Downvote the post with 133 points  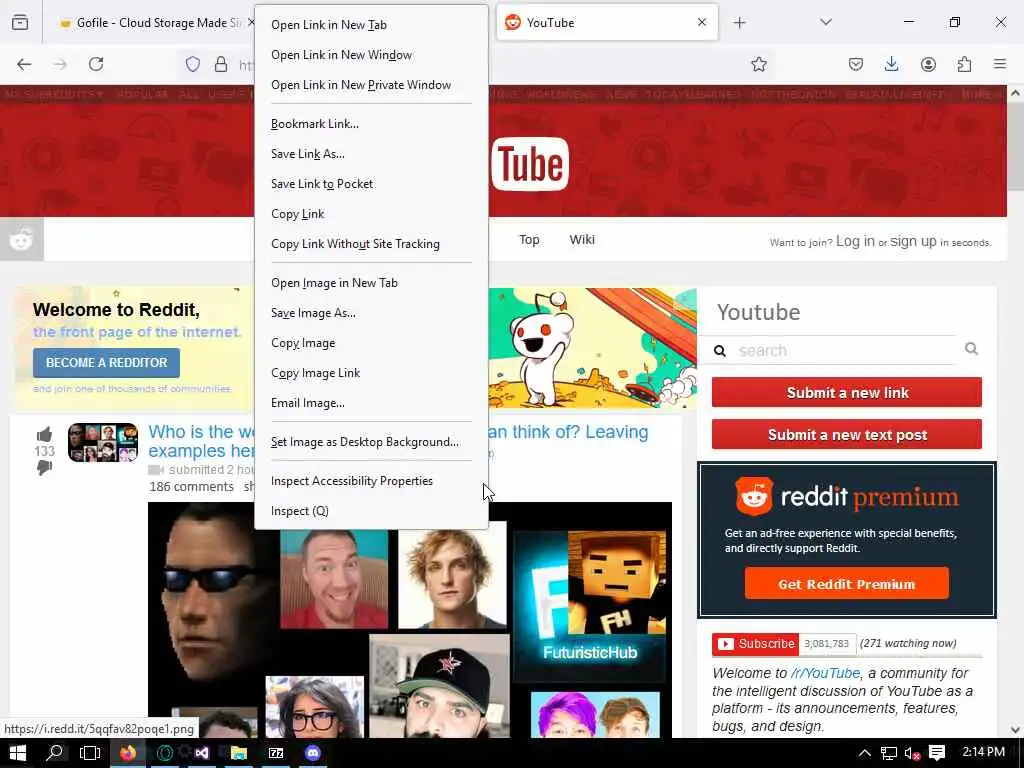[x=44, y=468]
